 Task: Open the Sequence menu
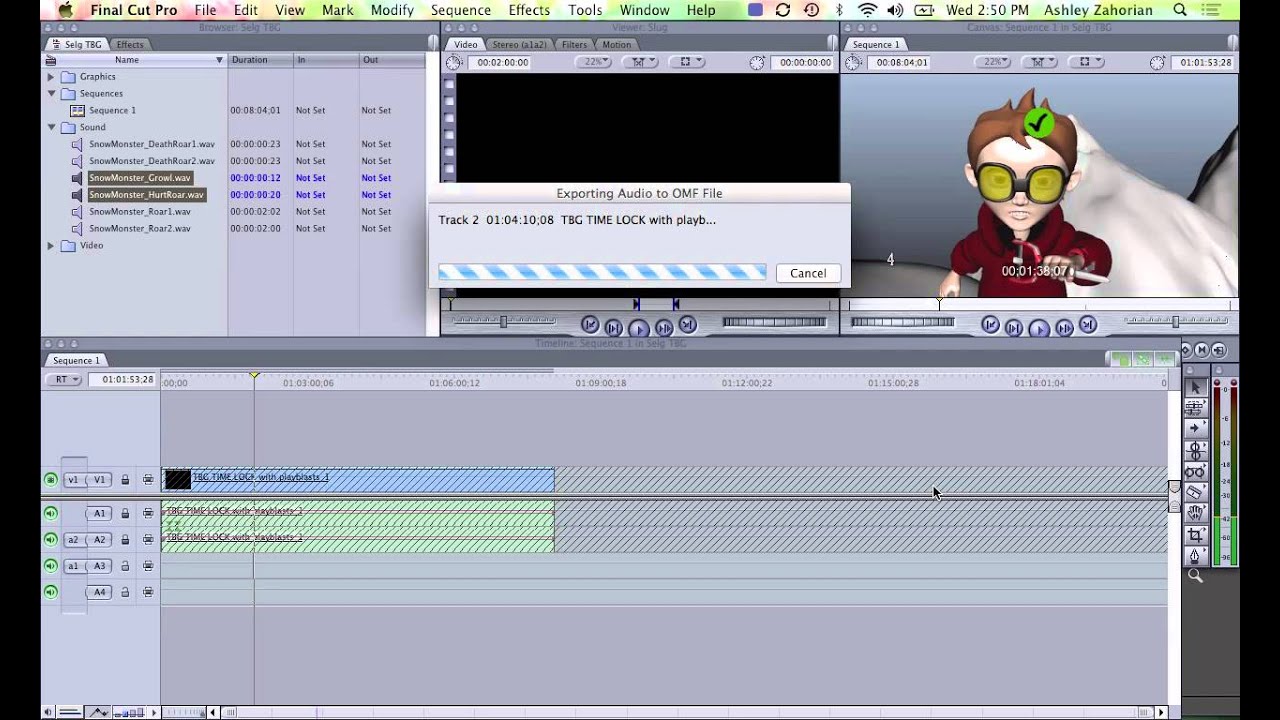(461, 10)
